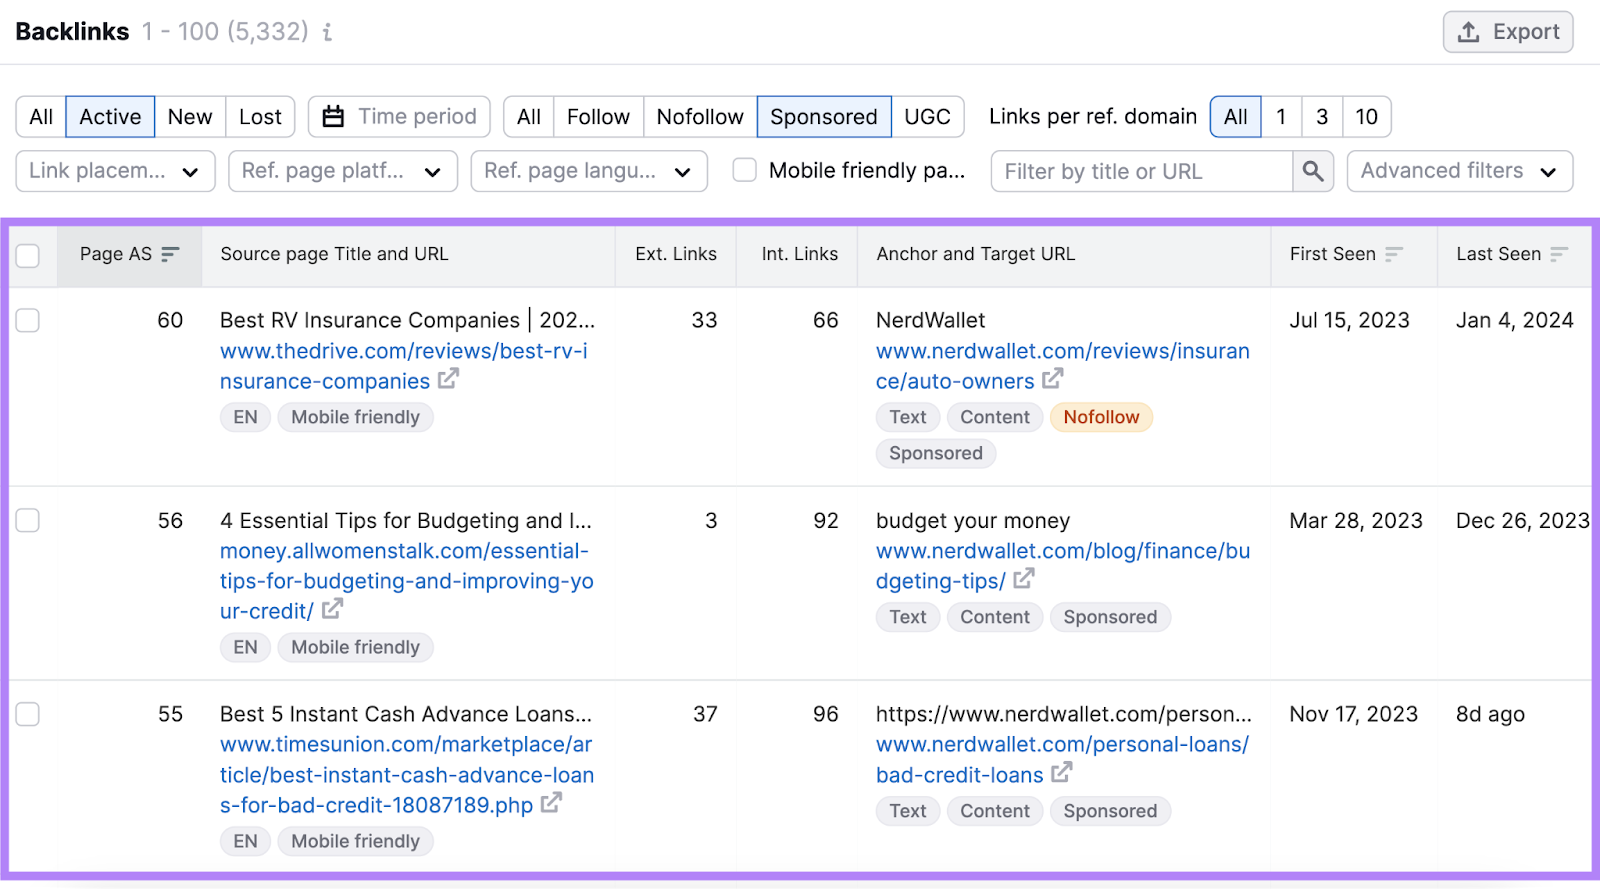Toggle the select-all rows checkbox
The height and width of the screenshot is (889, 1600).
pyautogui.click(x=28, y=255)
